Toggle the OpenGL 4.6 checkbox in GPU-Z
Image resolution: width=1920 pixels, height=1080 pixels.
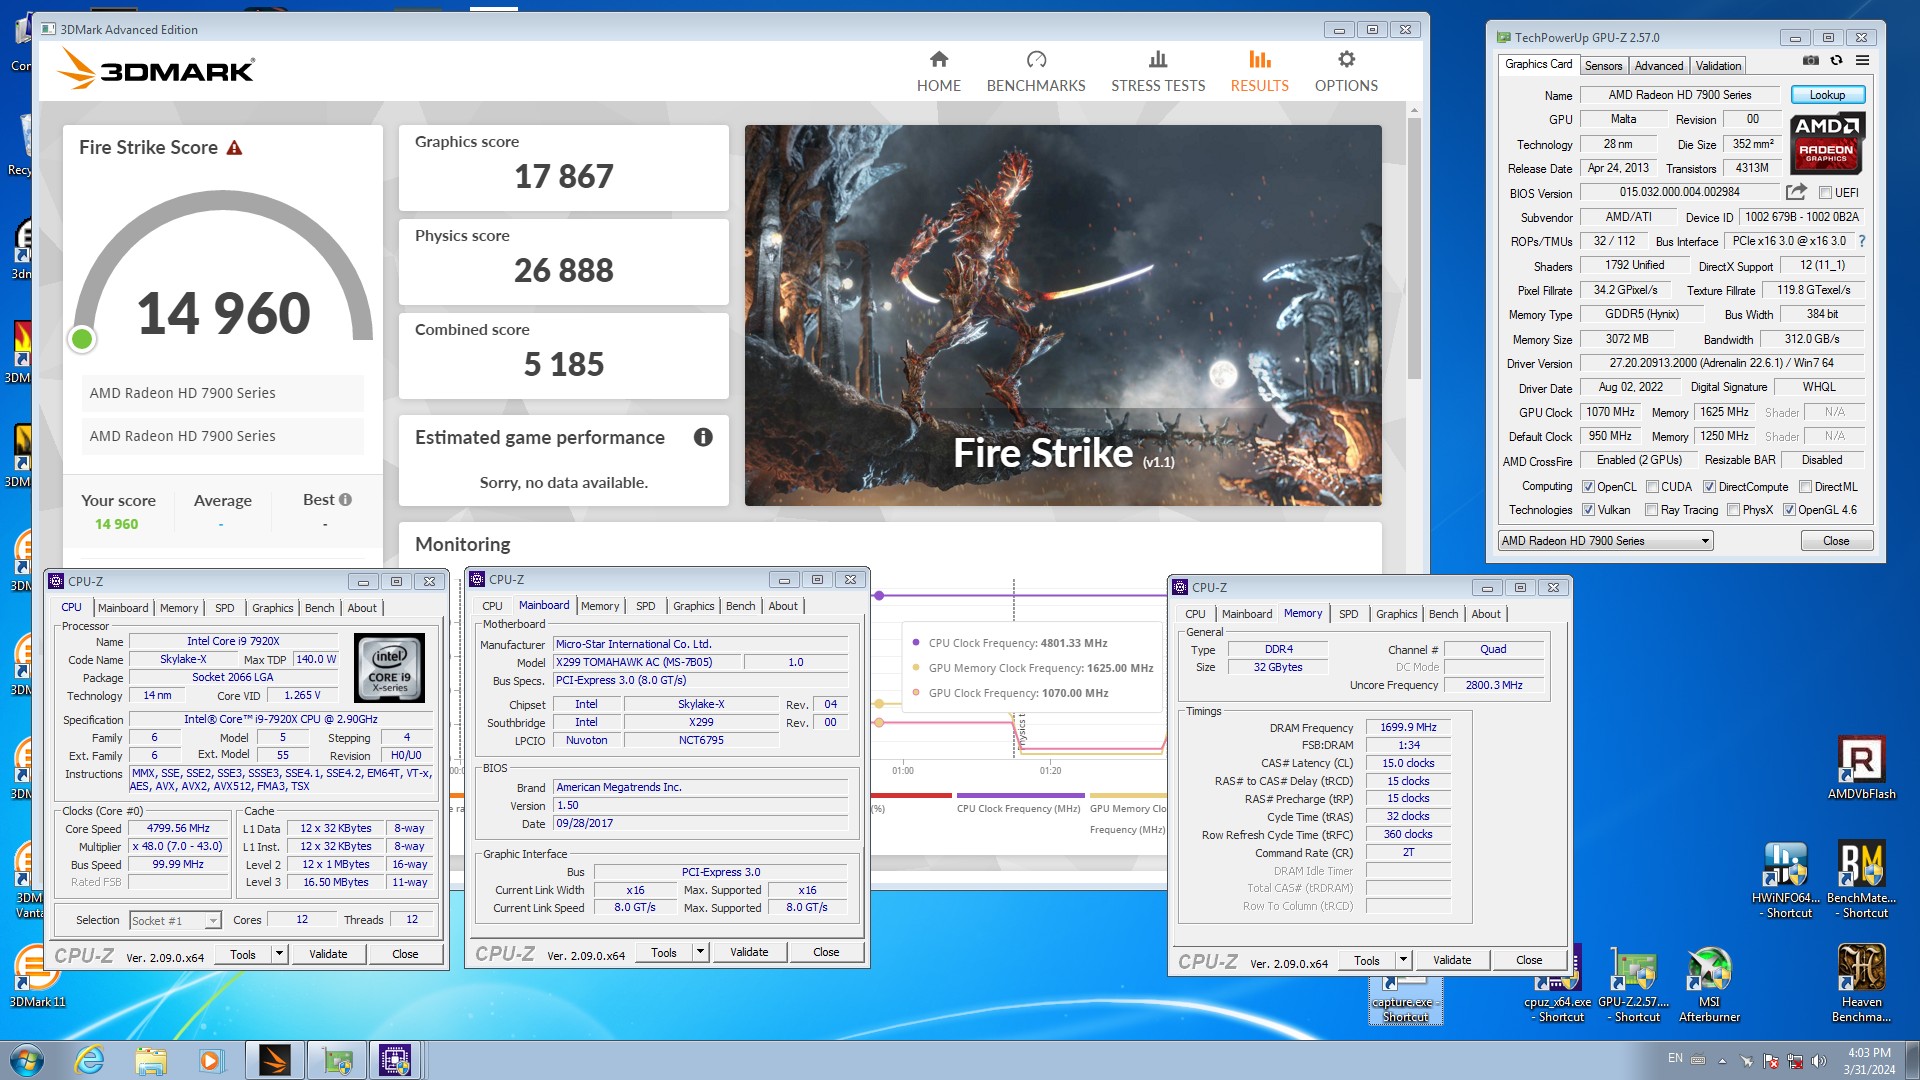pyautogui.click(x=1790, y=510)
